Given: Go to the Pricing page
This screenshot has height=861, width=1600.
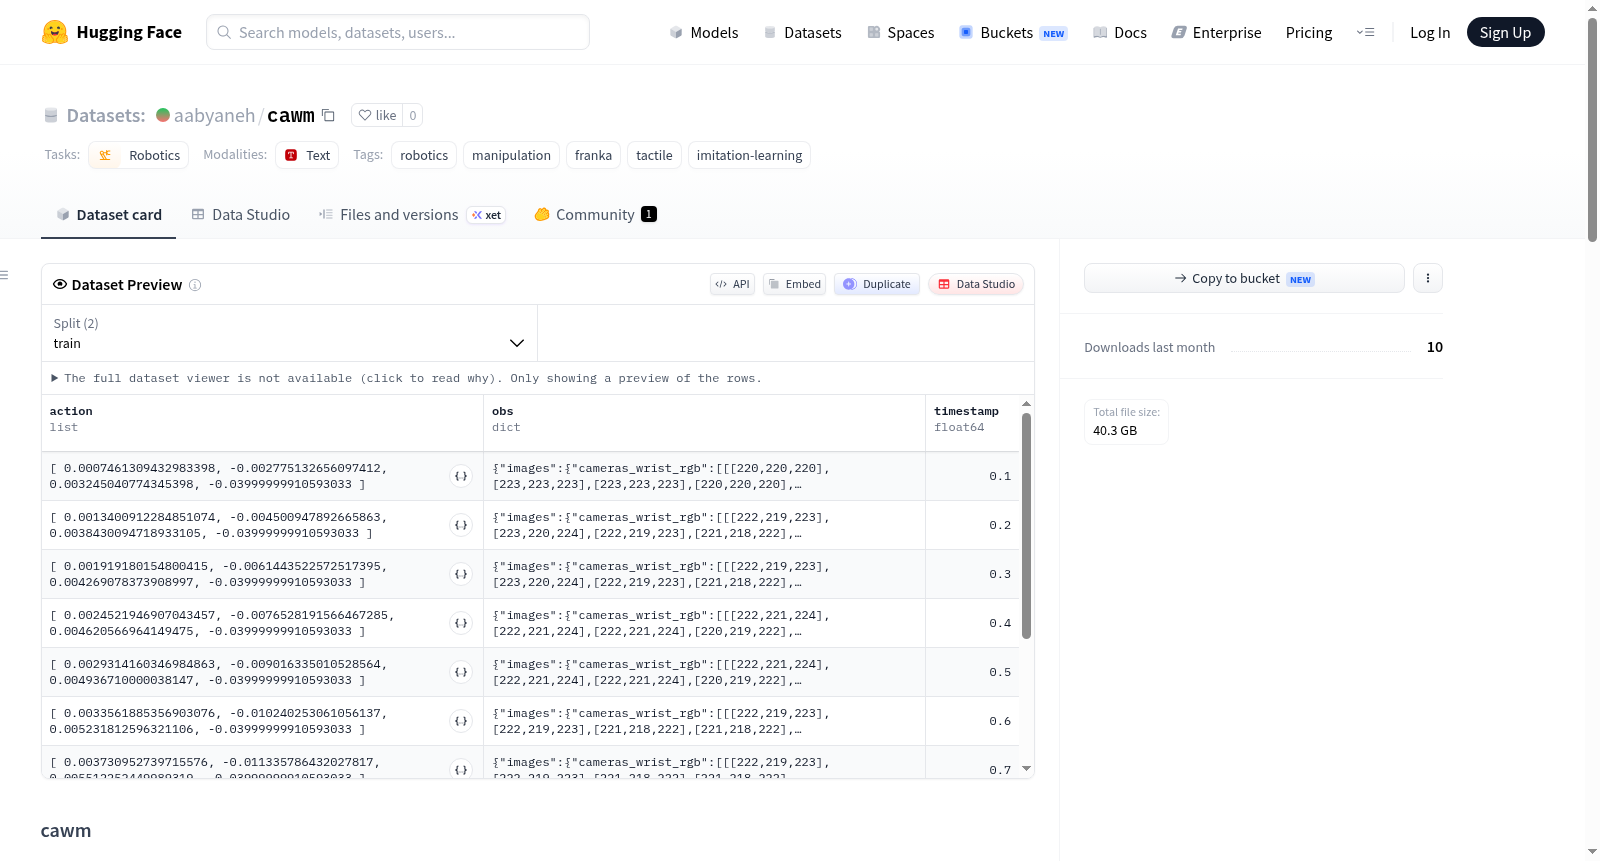Looking at the screenshot, I should coord(1309,33).
